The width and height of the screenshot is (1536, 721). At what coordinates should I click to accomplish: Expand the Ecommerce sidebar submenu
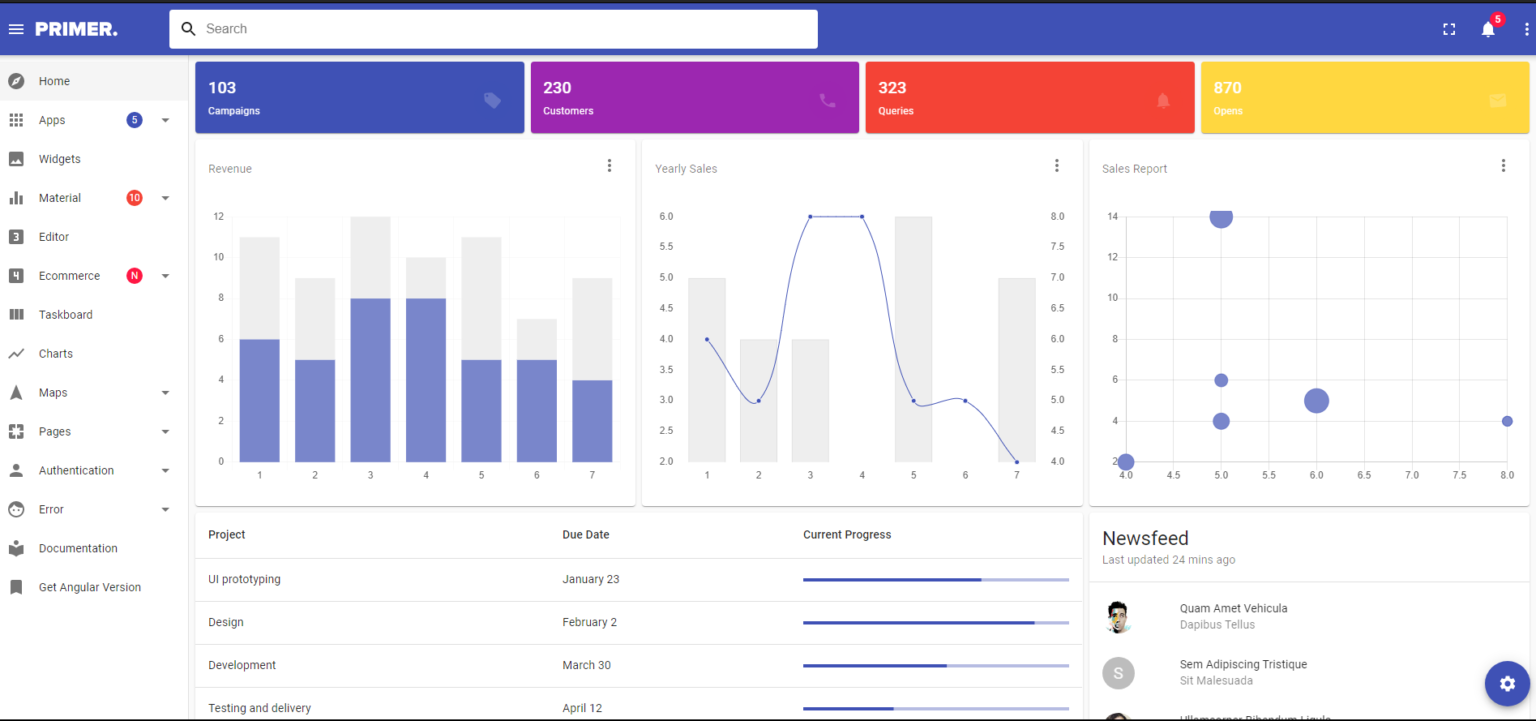(165, 276)
